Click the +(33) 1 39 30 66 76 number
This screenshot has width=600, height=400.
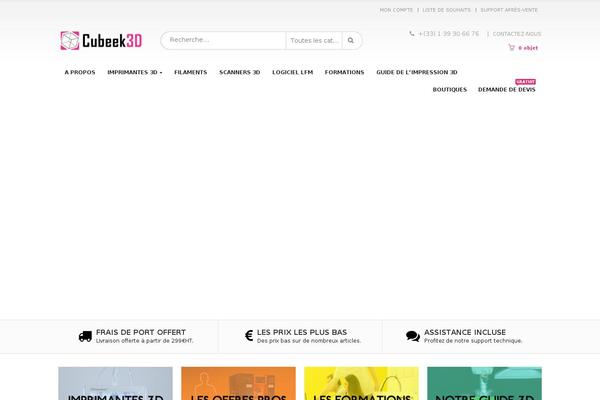(448, 34)
